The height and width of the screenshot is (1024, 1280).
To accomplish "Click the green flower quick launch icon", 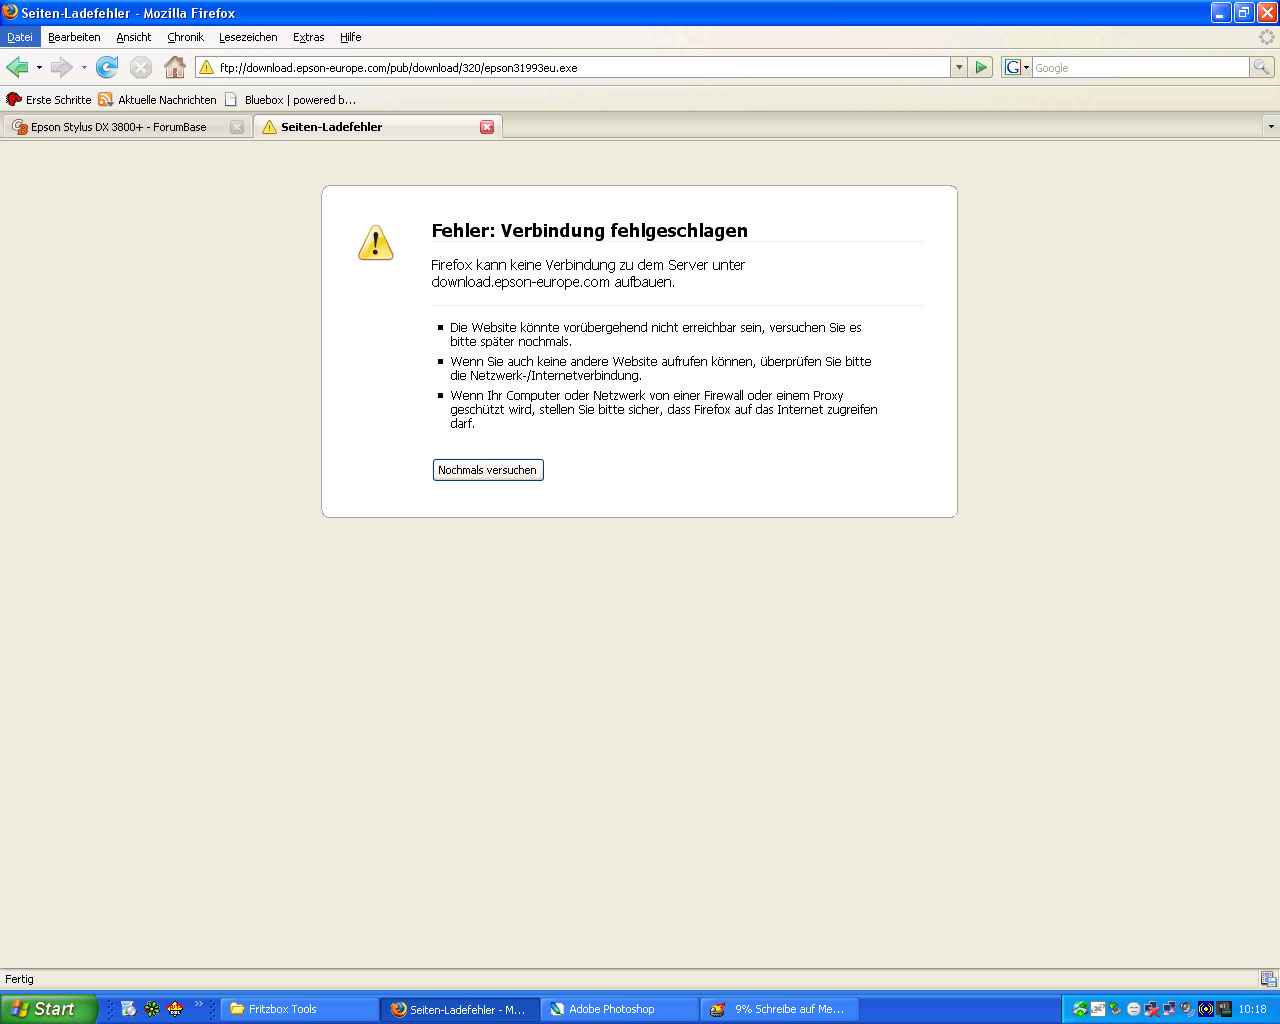I will click(x=152, y=1009).
